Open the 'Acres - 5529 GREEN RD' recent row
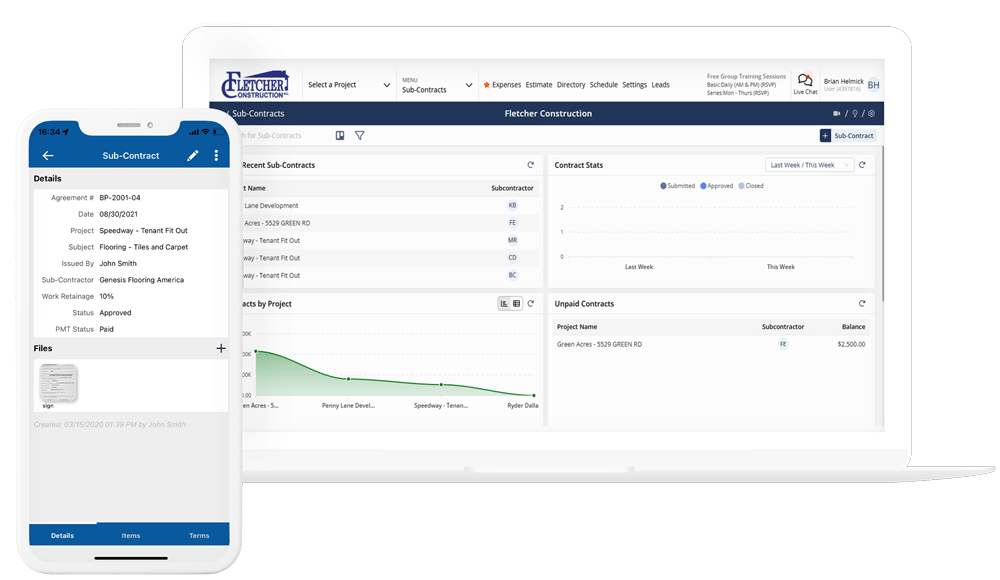This screenshot has width=1000, height=580. click(x=389, y=223)
